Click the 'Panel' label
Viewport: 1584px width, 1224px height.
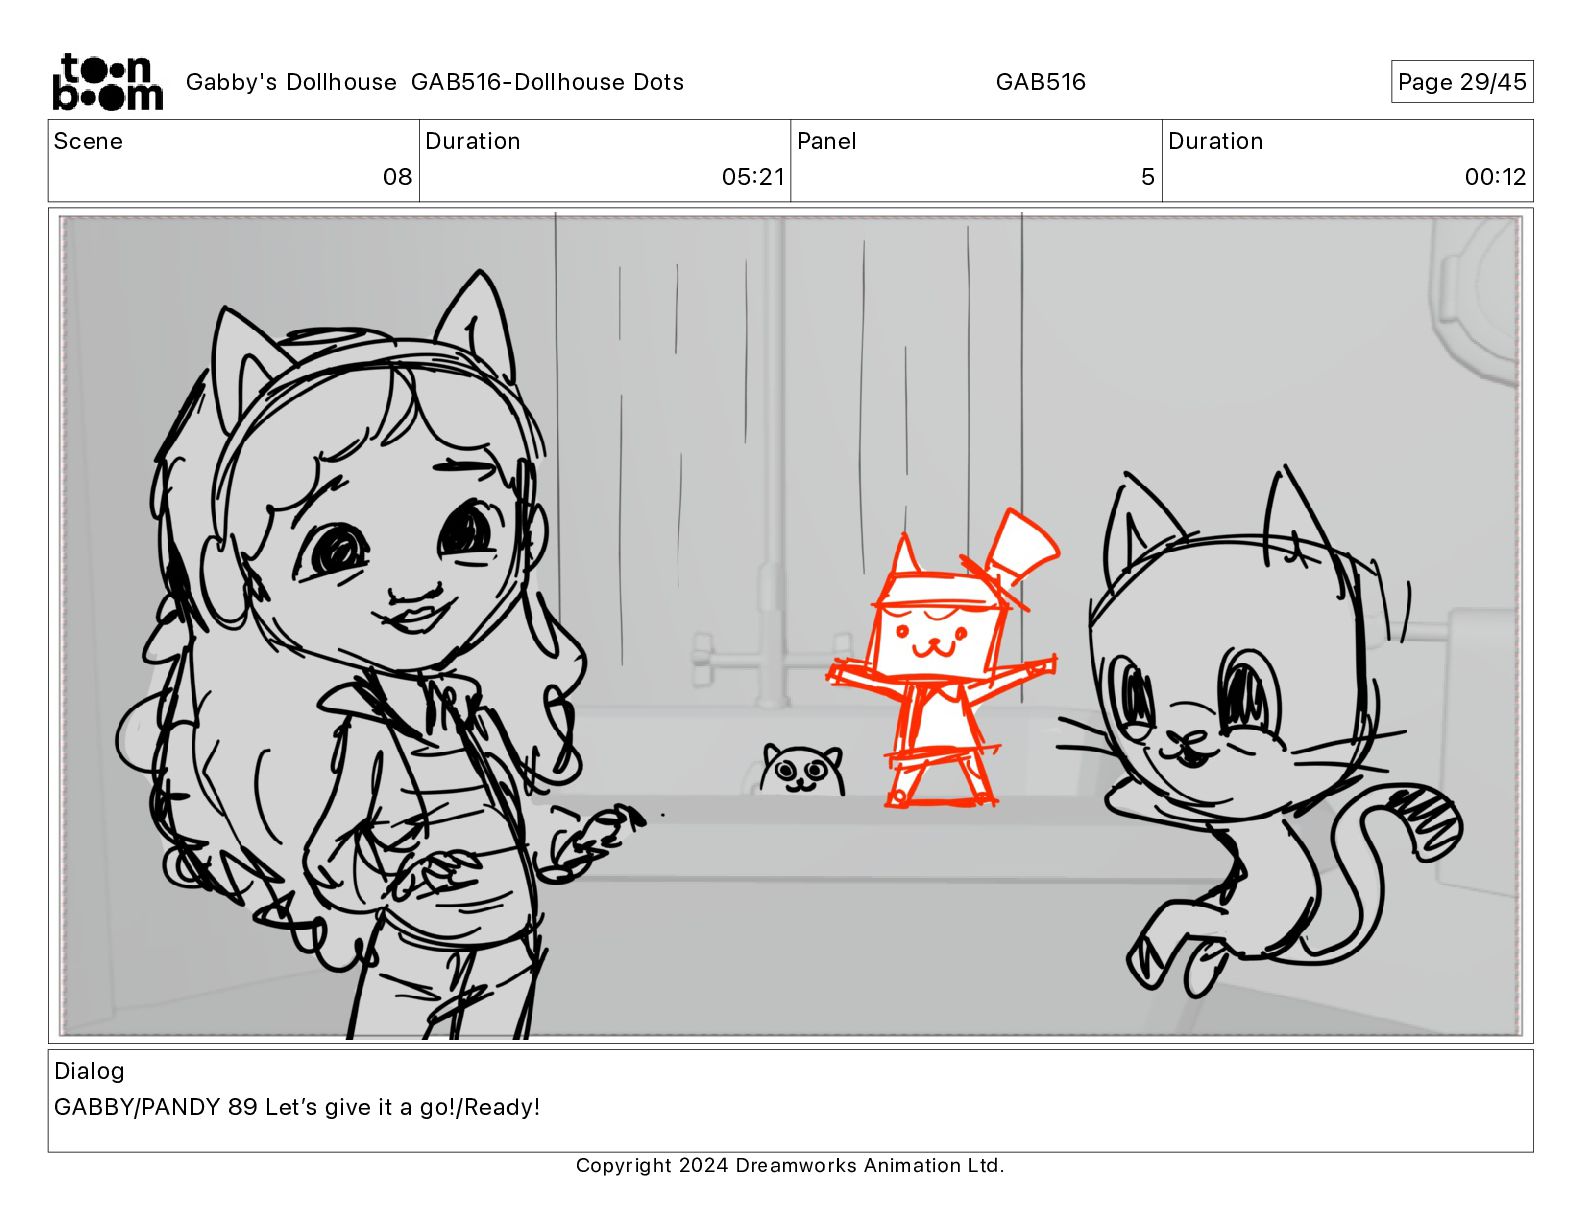[x=826, y=141]
